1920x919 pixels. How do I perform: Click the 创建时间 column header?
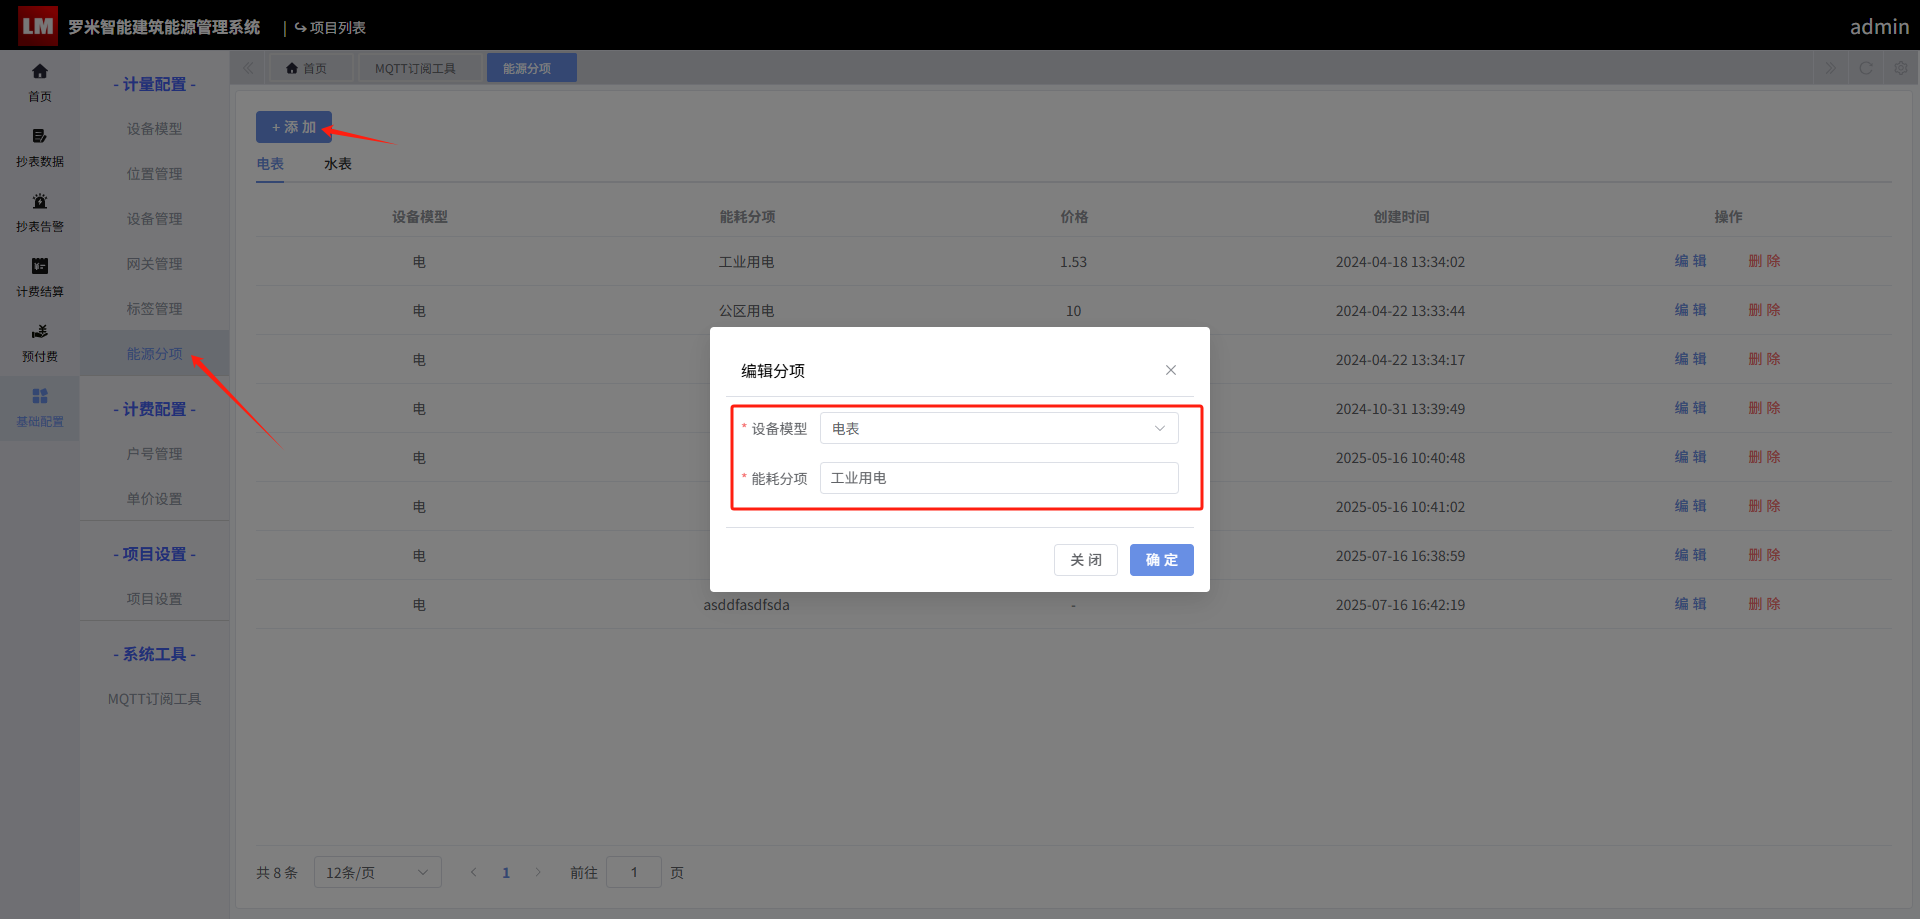click(x=1401, y=217)
